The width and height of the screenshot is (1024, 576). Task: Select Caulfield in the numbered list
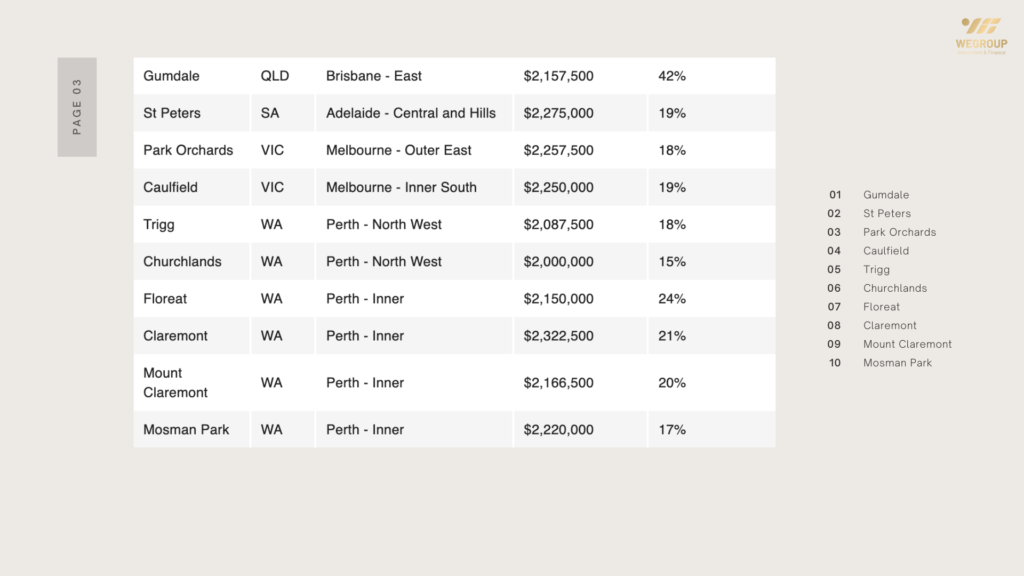886,251
